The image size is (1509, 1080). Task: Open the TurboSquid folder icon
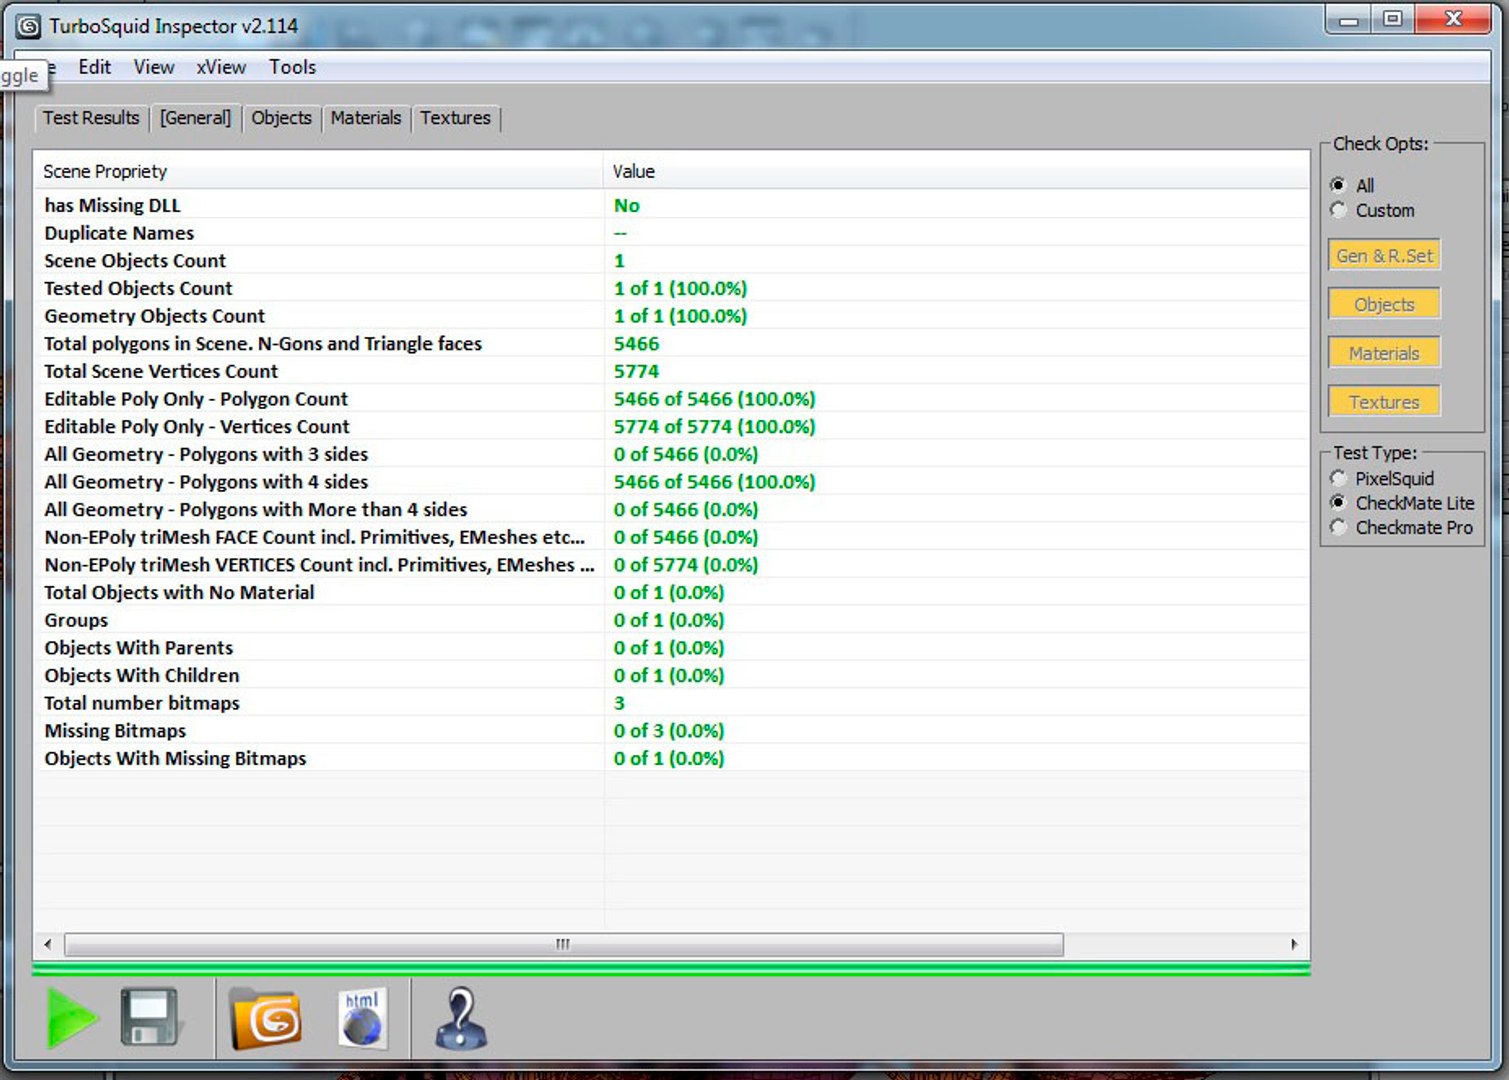265,1019
